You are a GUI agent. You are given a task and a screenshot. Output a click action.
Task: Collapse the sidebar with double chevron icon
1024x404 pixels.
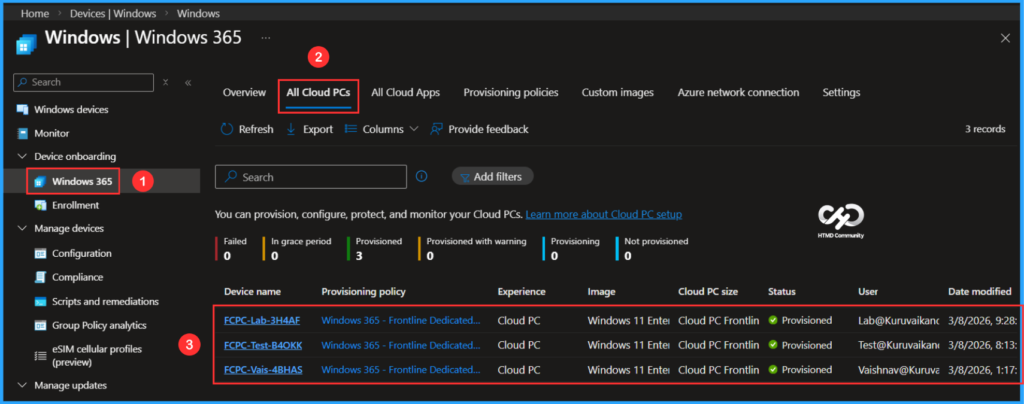click(188, 82)
